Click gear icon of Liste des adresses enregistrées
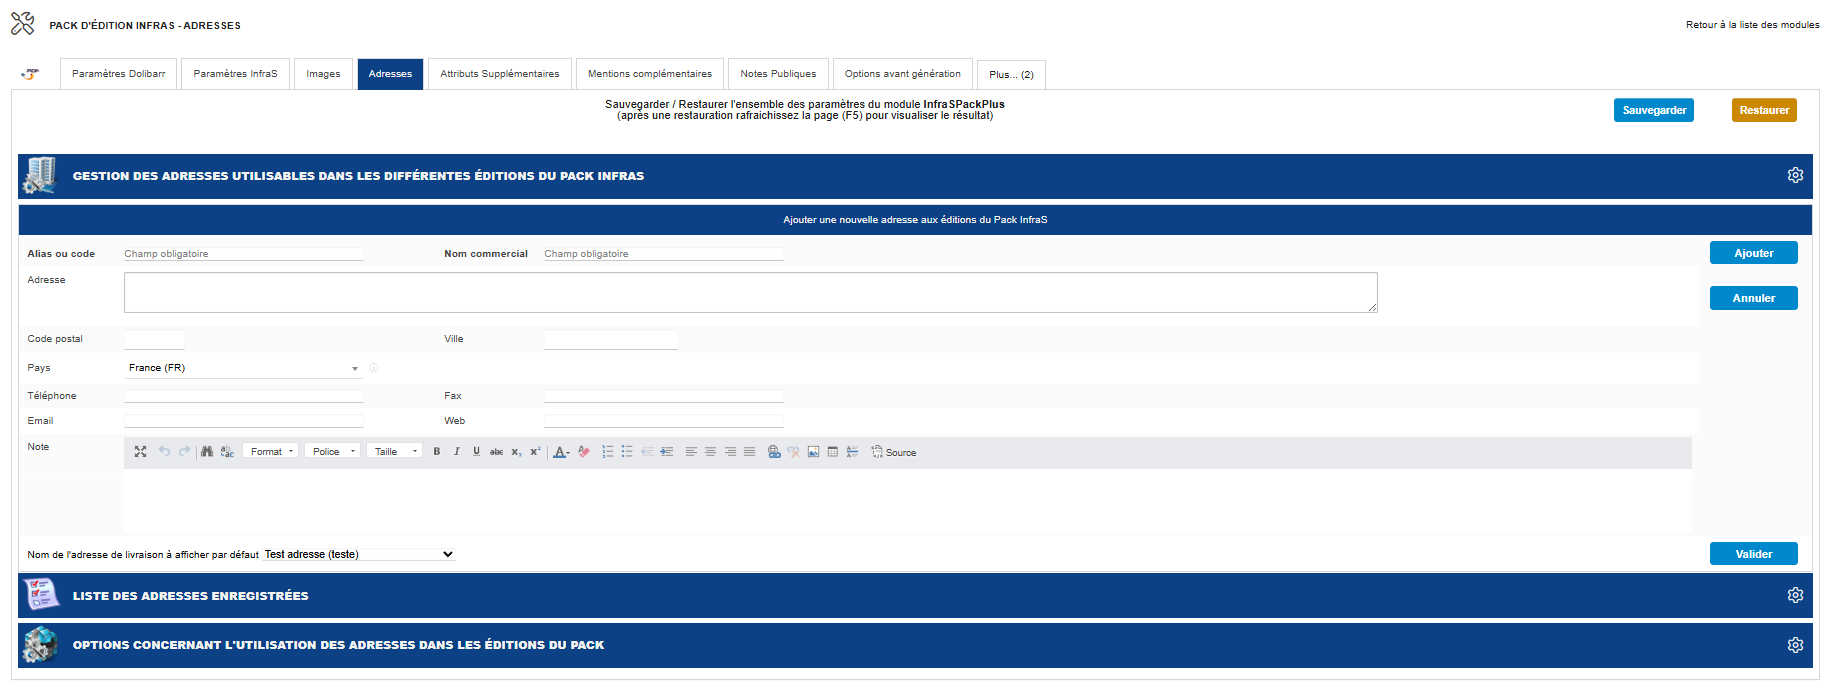This screenshot has height=681, width=1832. pyautogui.click(x=1795, y=595)
